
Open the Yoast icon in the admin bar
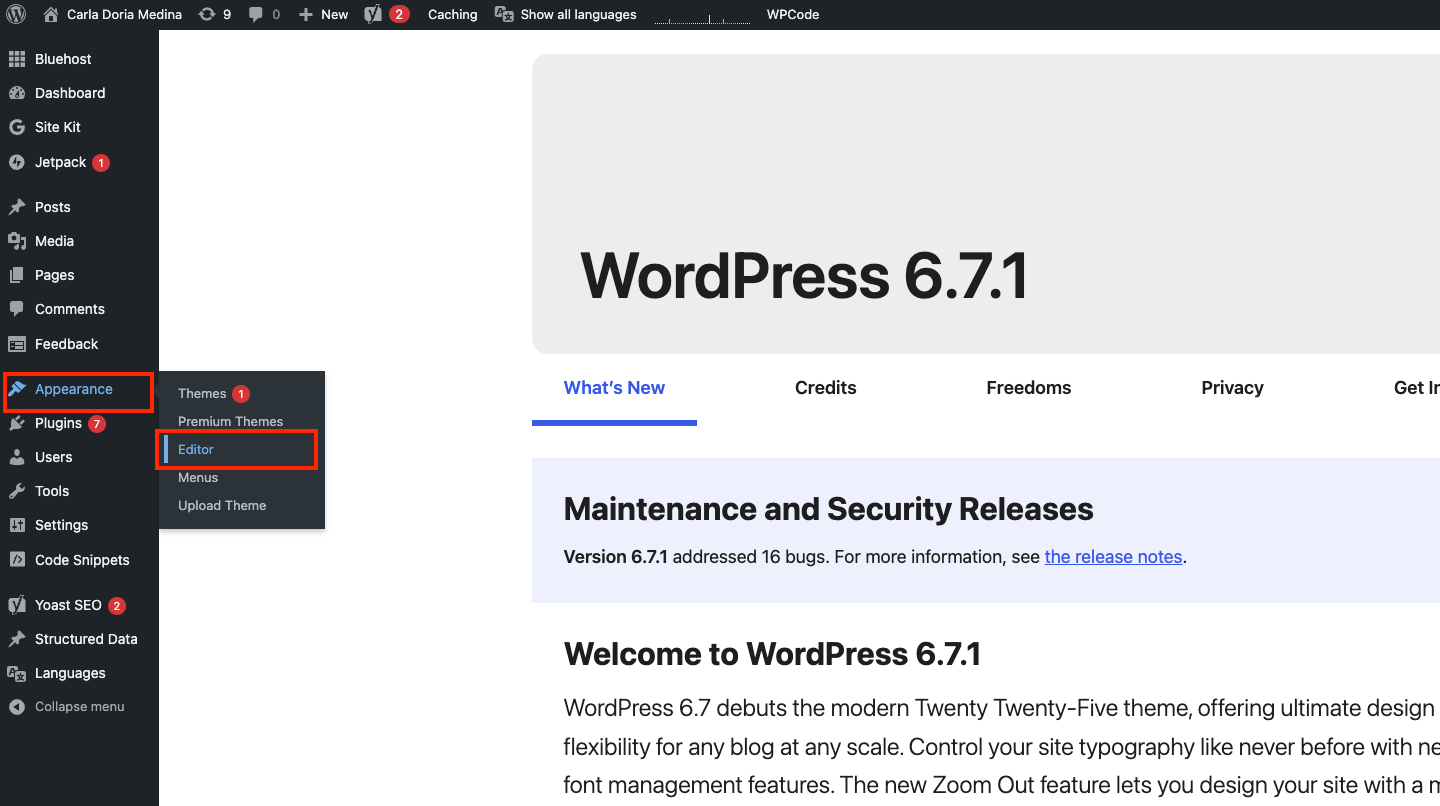pos(373,14)
